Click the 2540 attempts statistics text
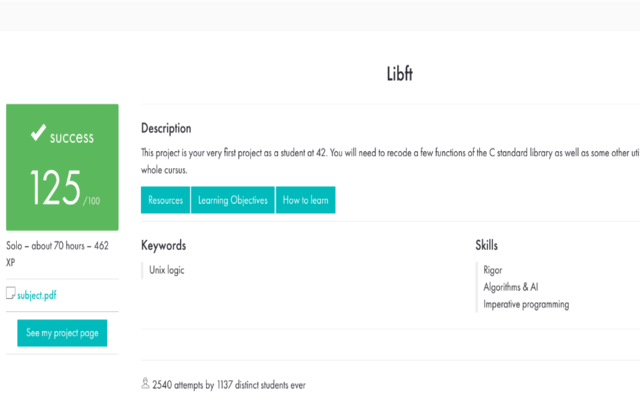Screen dimensions: 640x400 pyautogui.click(x=229, y=385)
